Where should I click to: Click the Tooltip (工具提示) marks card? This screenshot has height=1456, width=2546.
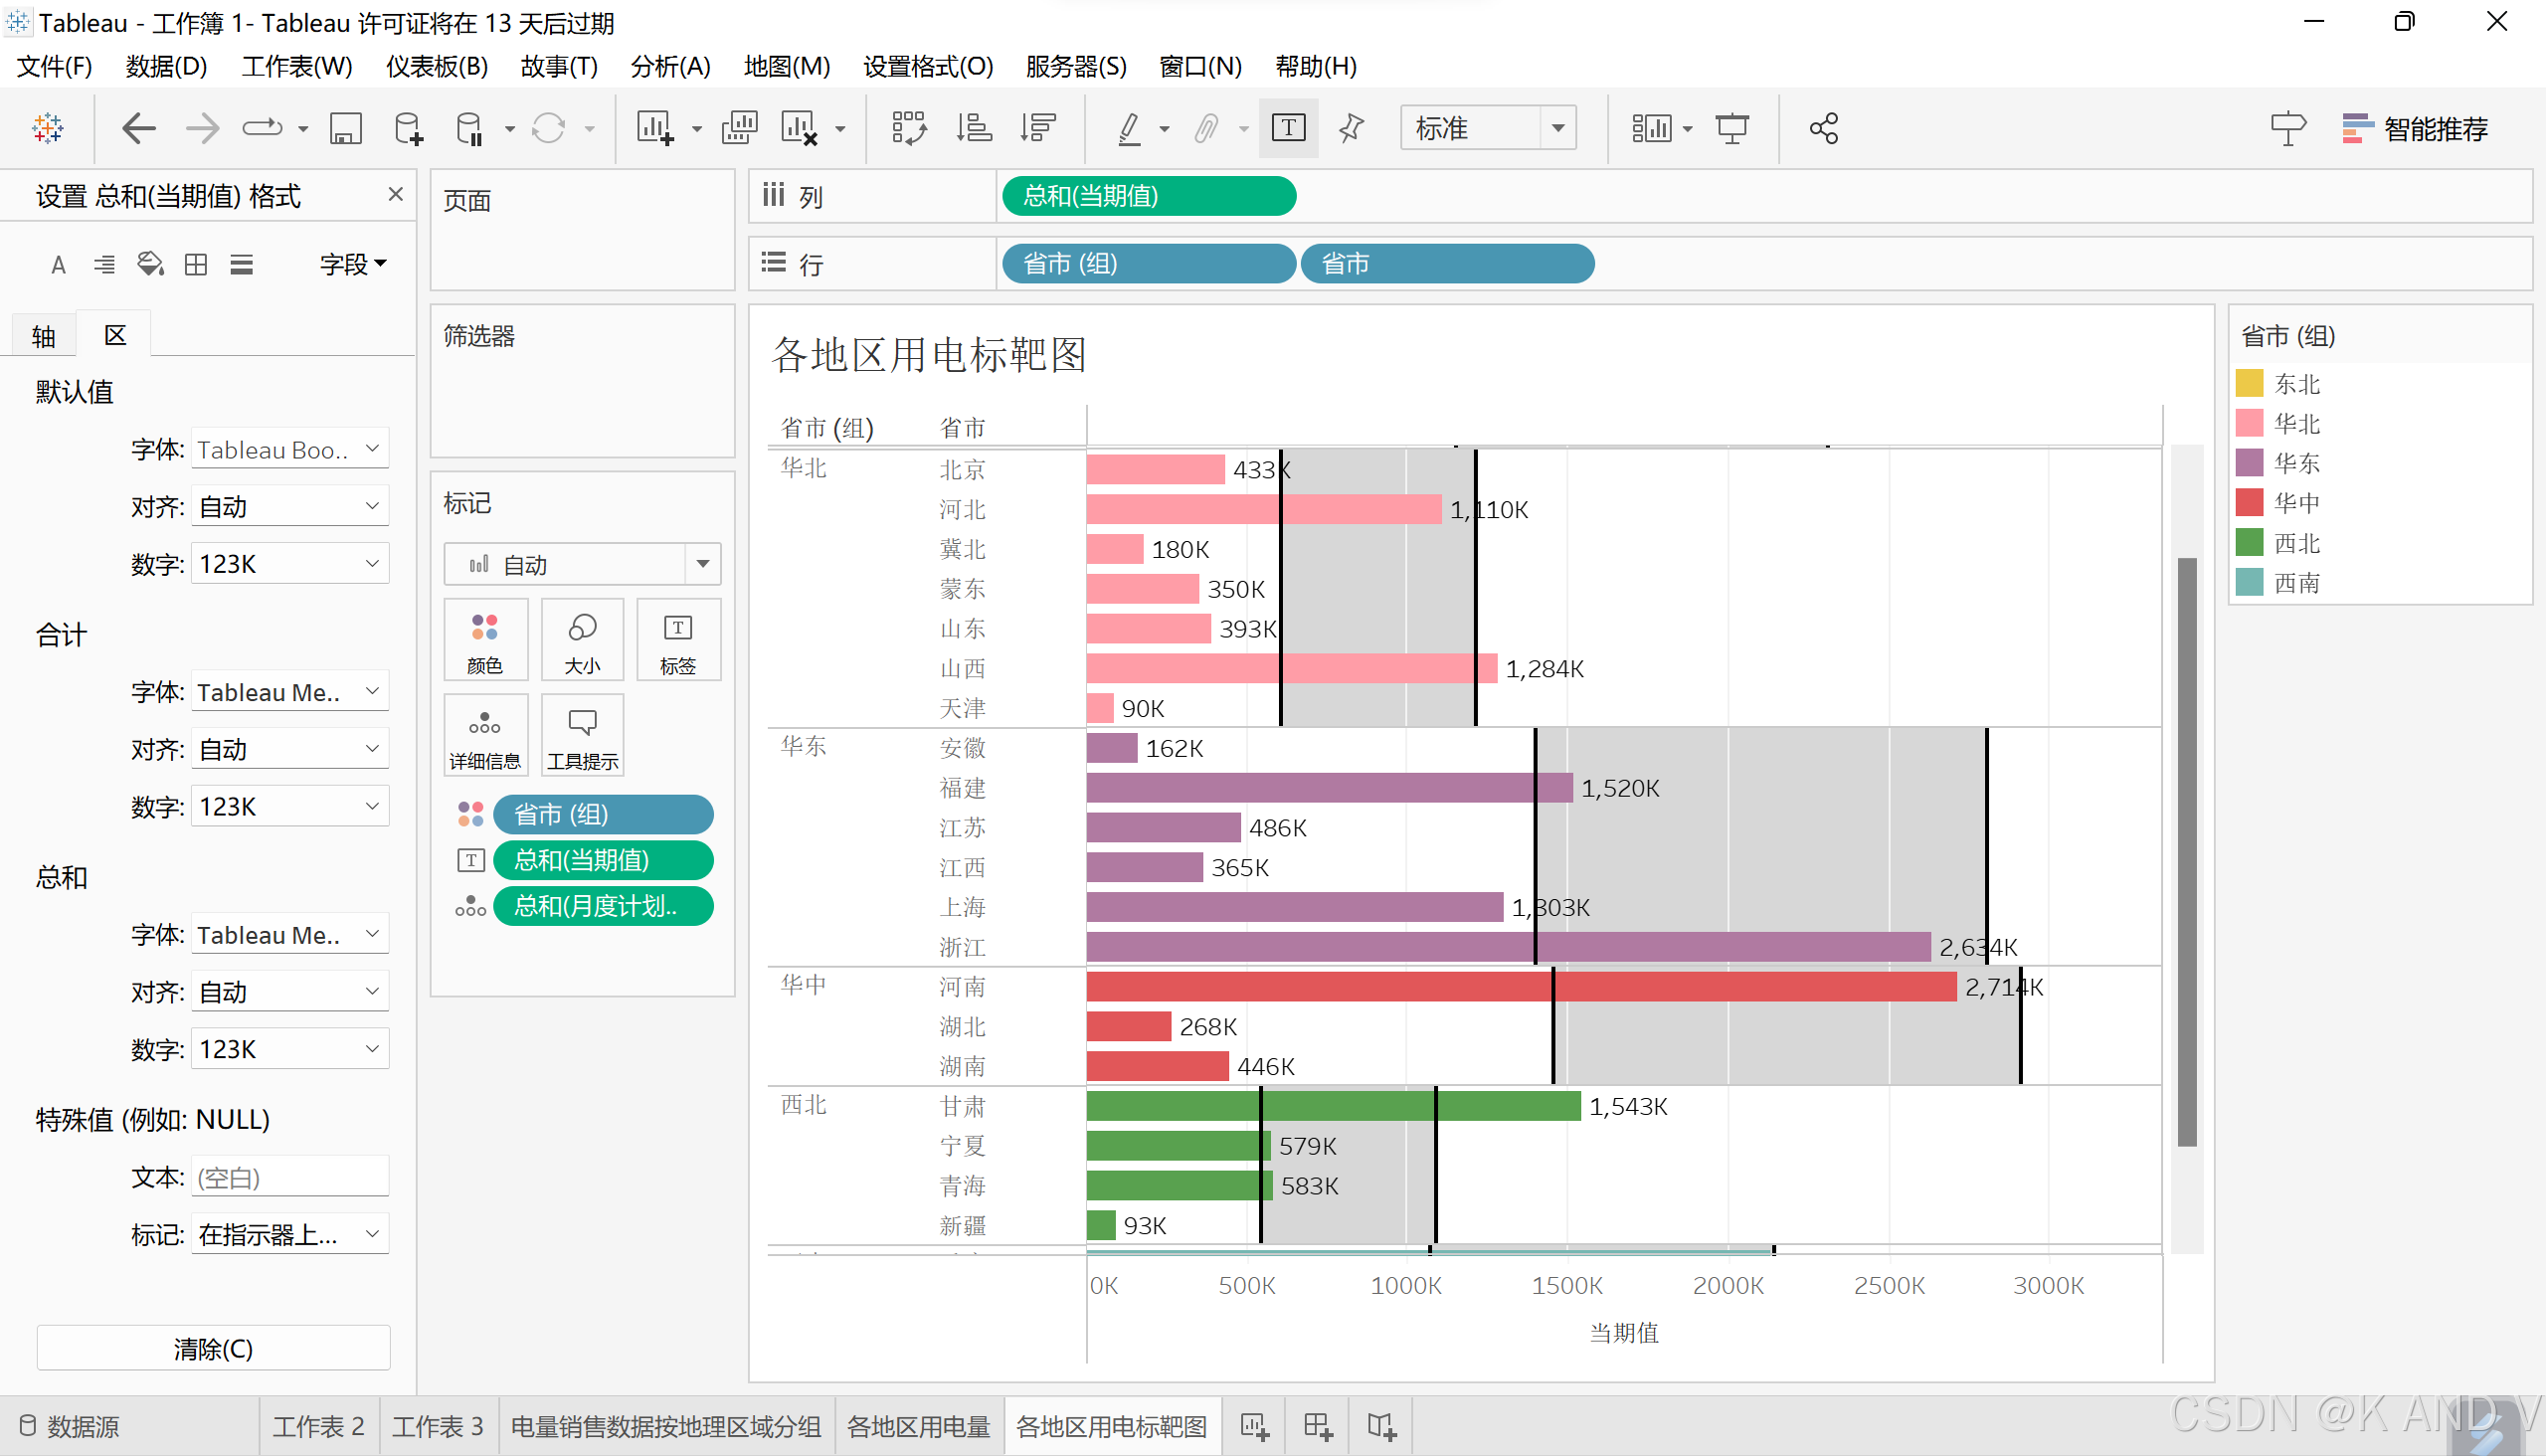pos(582,736)
